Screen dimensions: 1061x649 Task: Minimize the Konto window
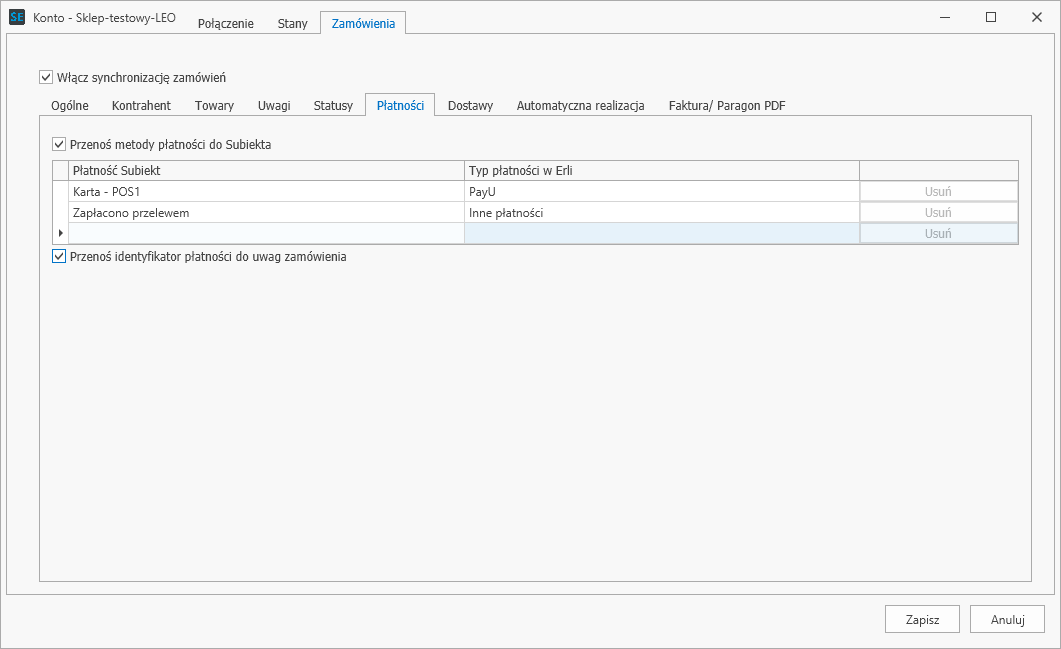pos(945,17)
